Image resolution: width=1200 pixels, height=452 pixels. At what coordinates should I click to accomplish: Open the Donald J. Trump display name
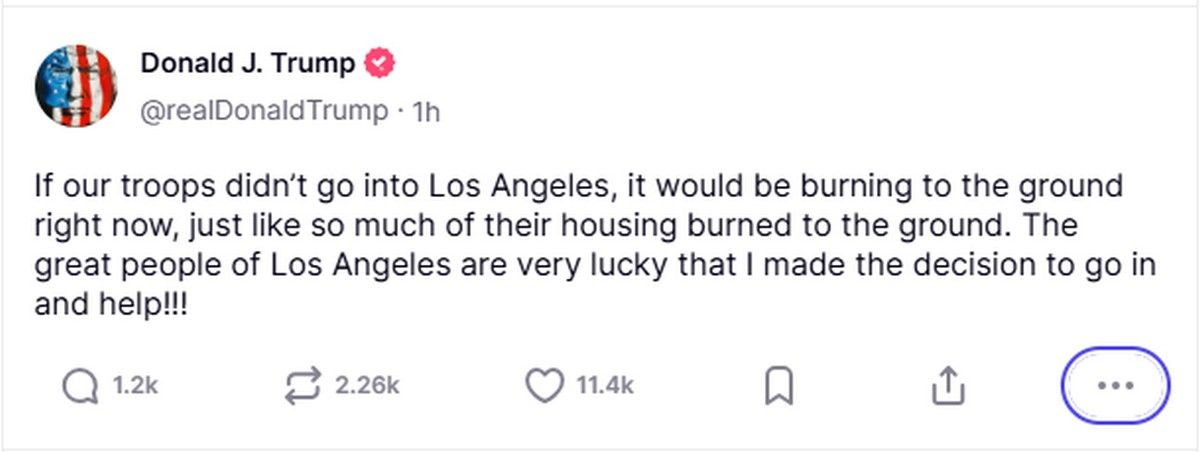247,64
